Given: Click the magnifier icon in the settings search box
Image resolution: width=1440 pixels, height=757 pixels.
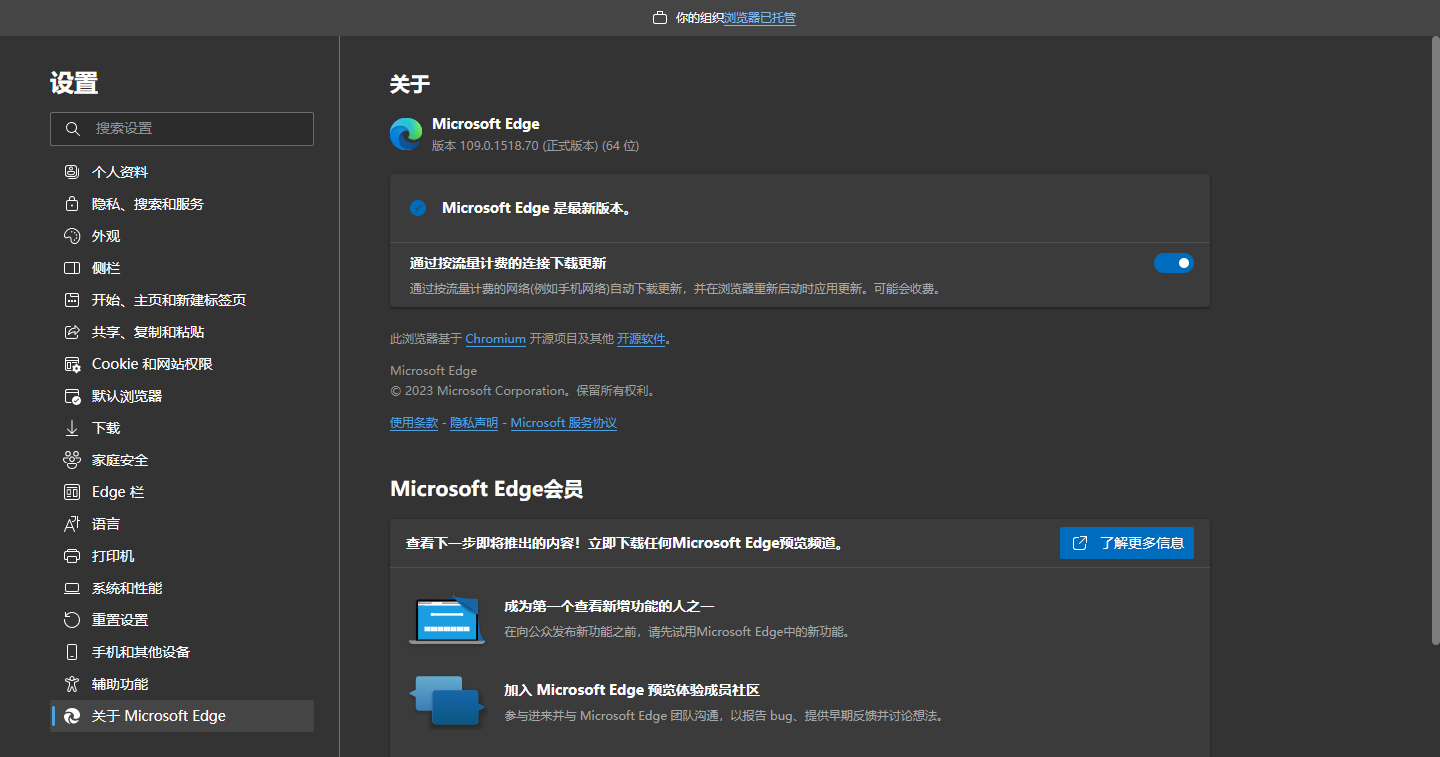Looking at the screenshot, I should (72, 128).
